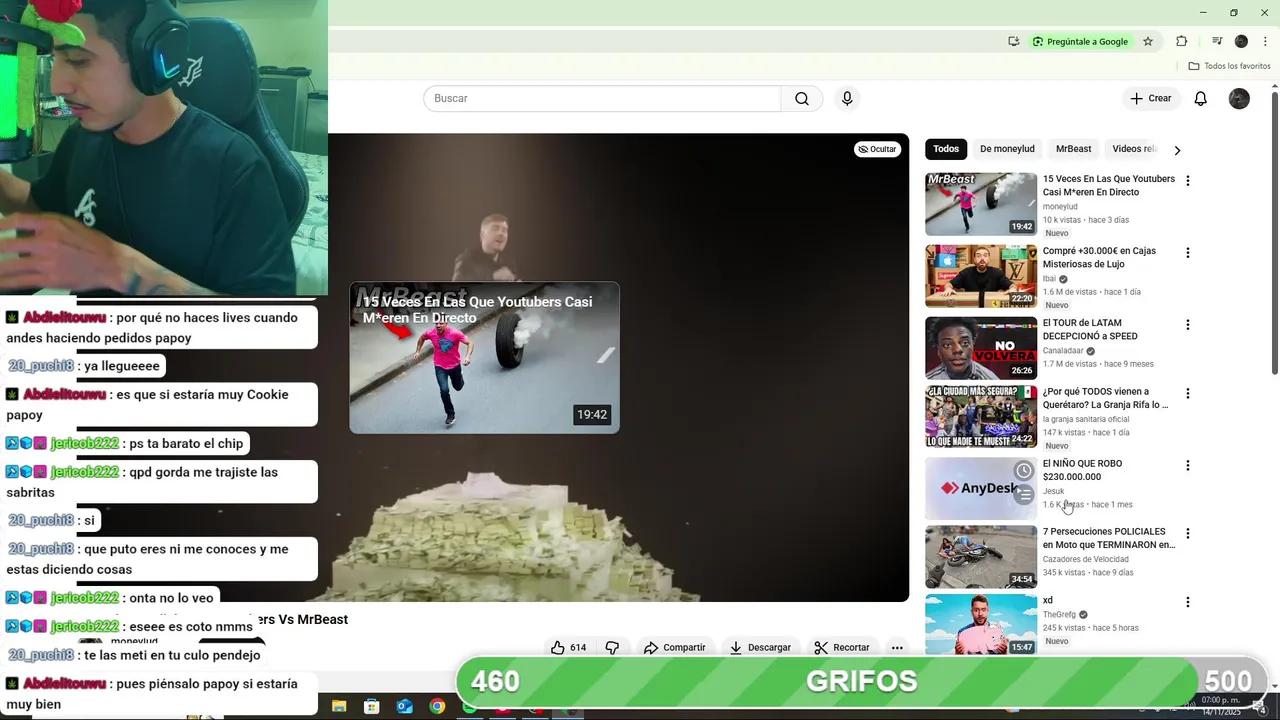The height and width of the screenshot is (720, 1280).
Task: Open suggested video card in player
Action: coord(484,358)
